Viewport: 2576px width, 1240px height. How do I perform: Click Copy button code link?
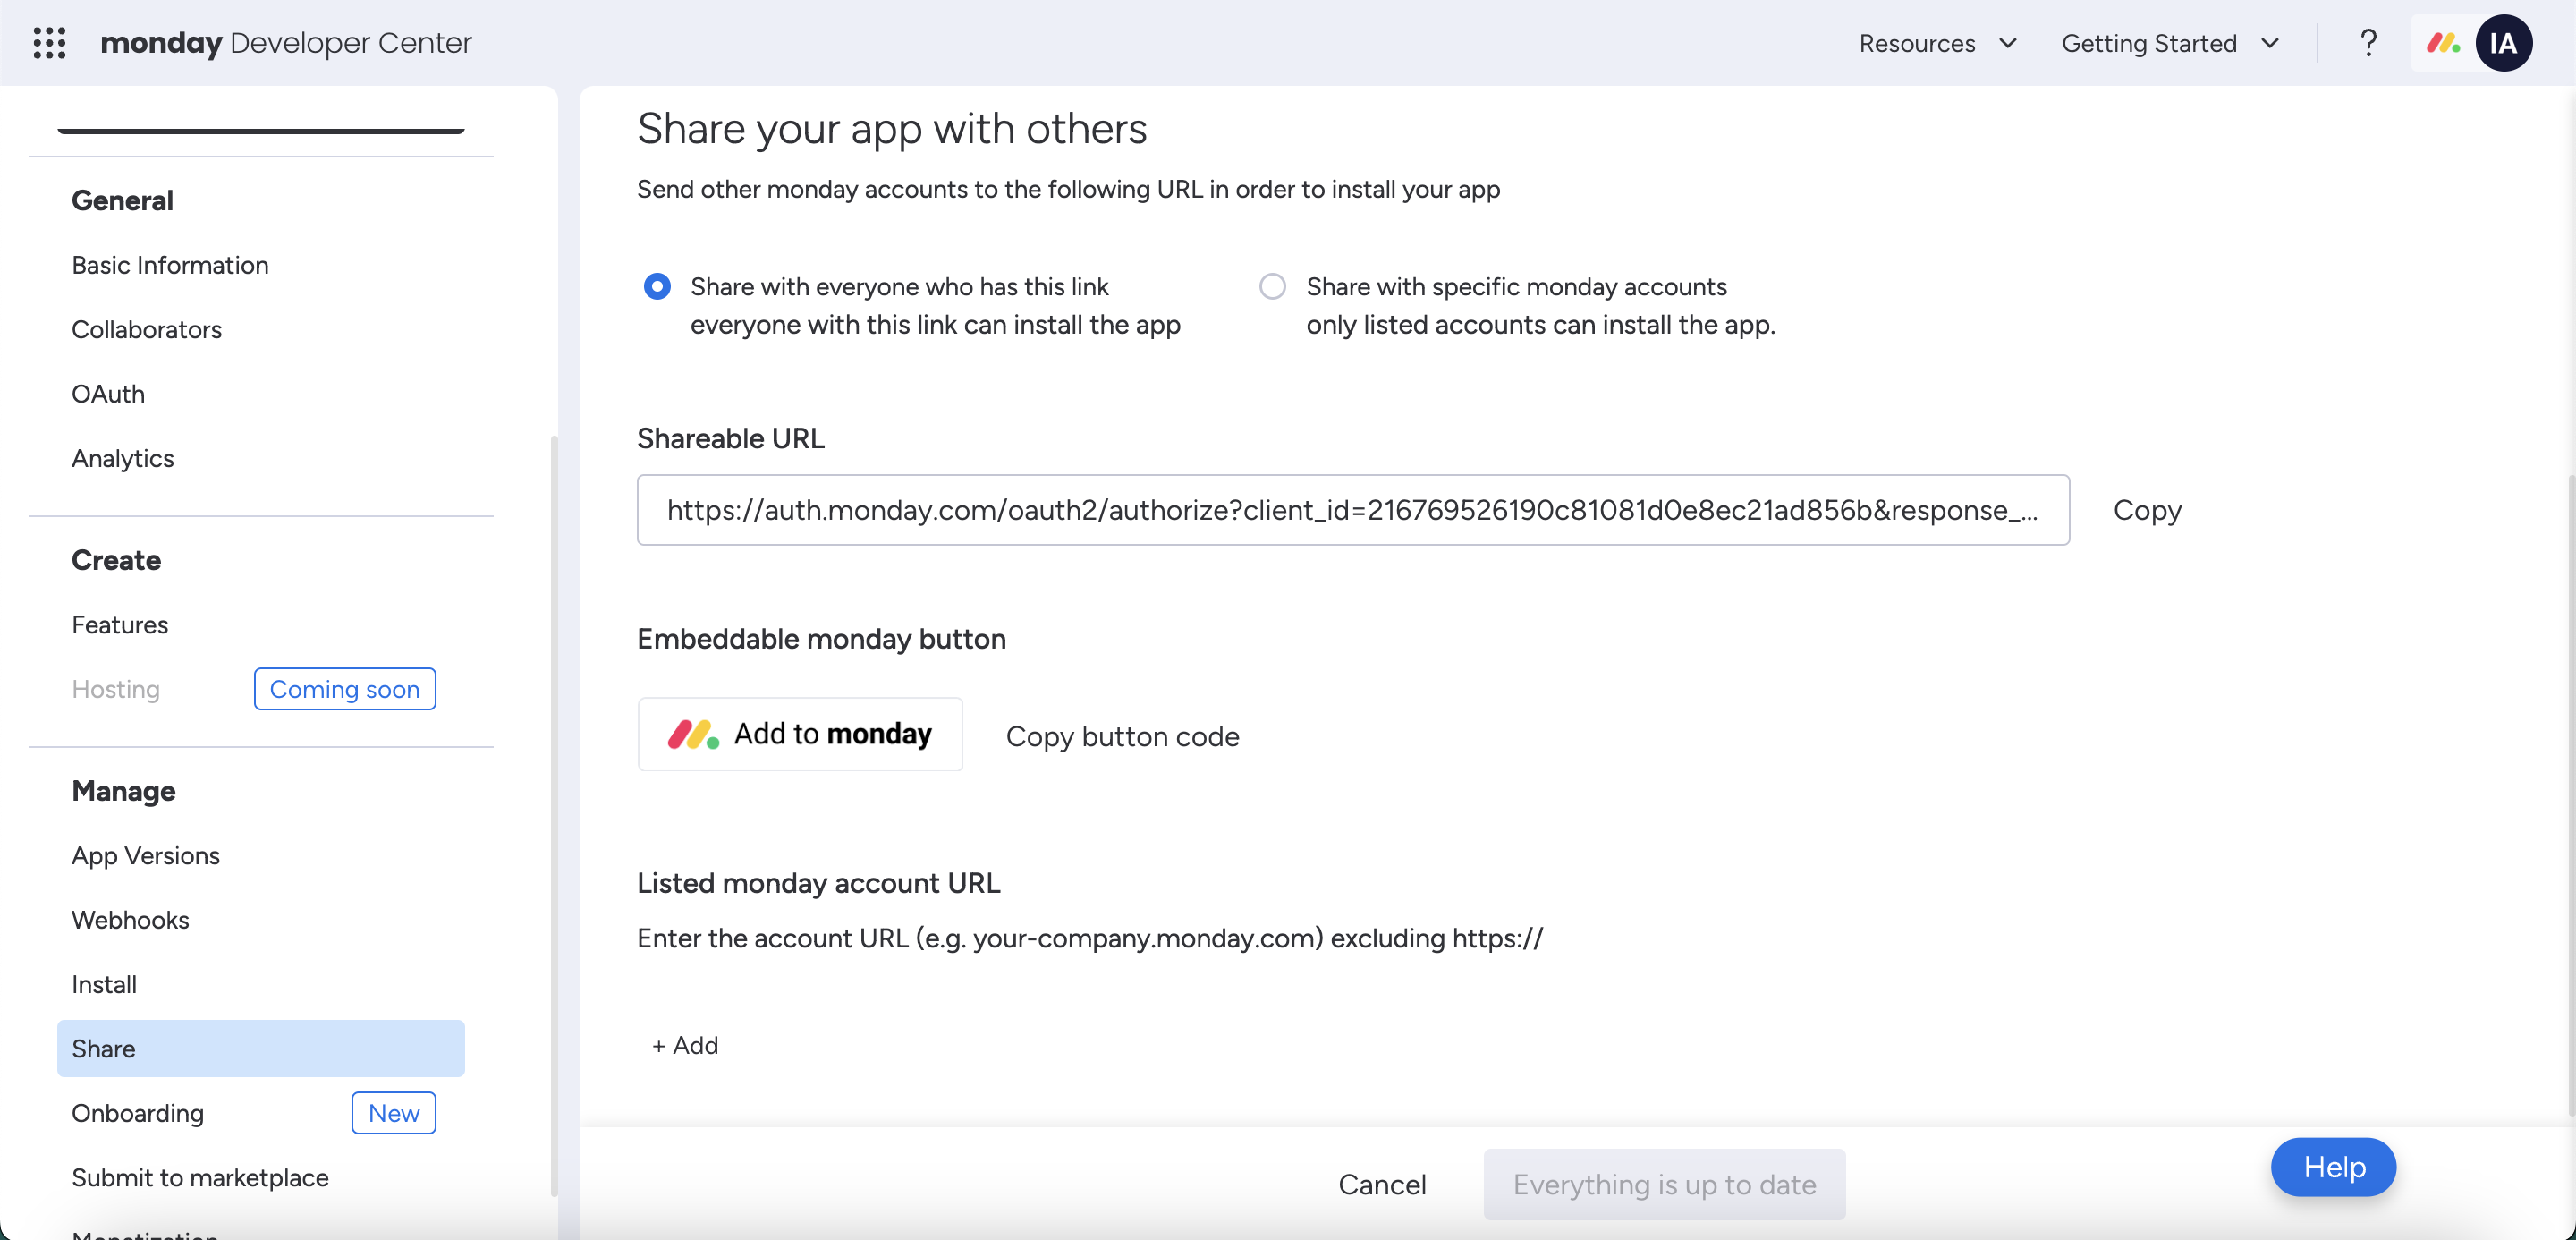coord(1122,737)
